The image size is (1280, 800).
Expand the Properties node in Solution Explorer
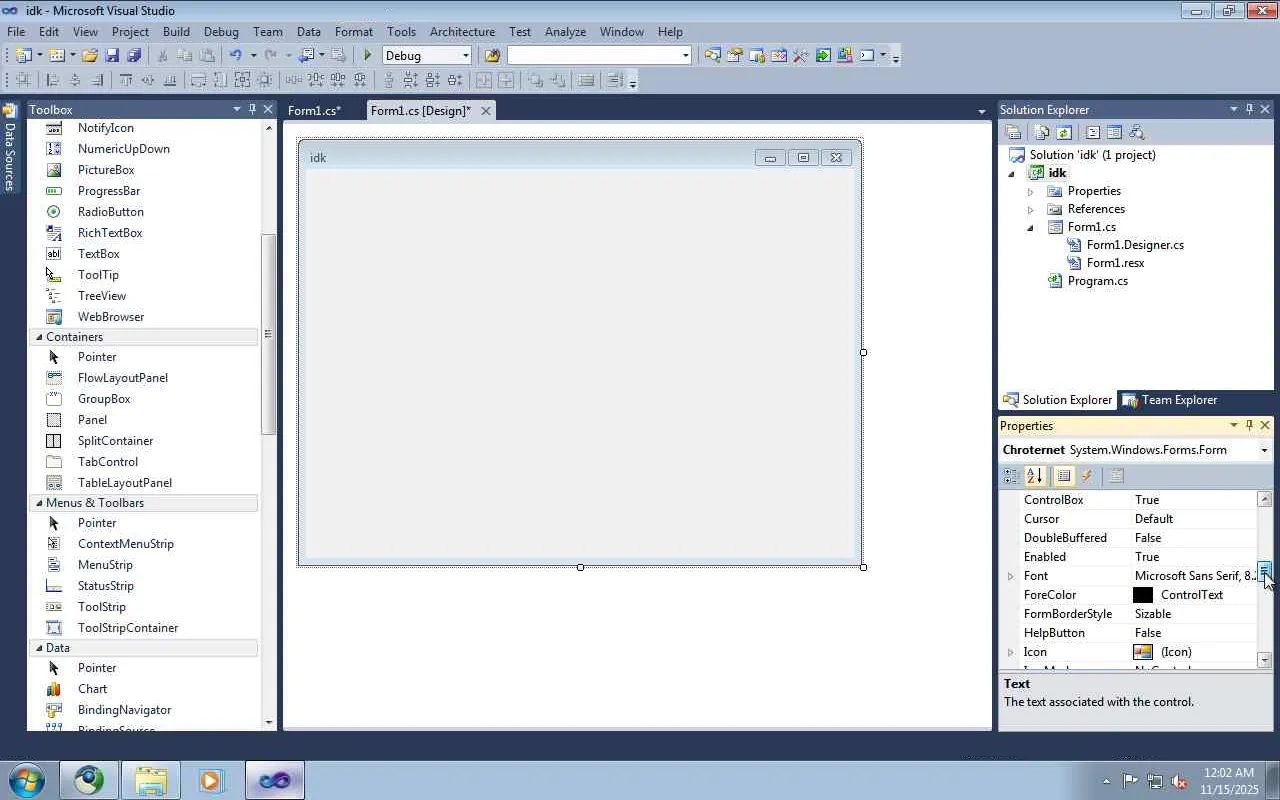coord(1031,191)
